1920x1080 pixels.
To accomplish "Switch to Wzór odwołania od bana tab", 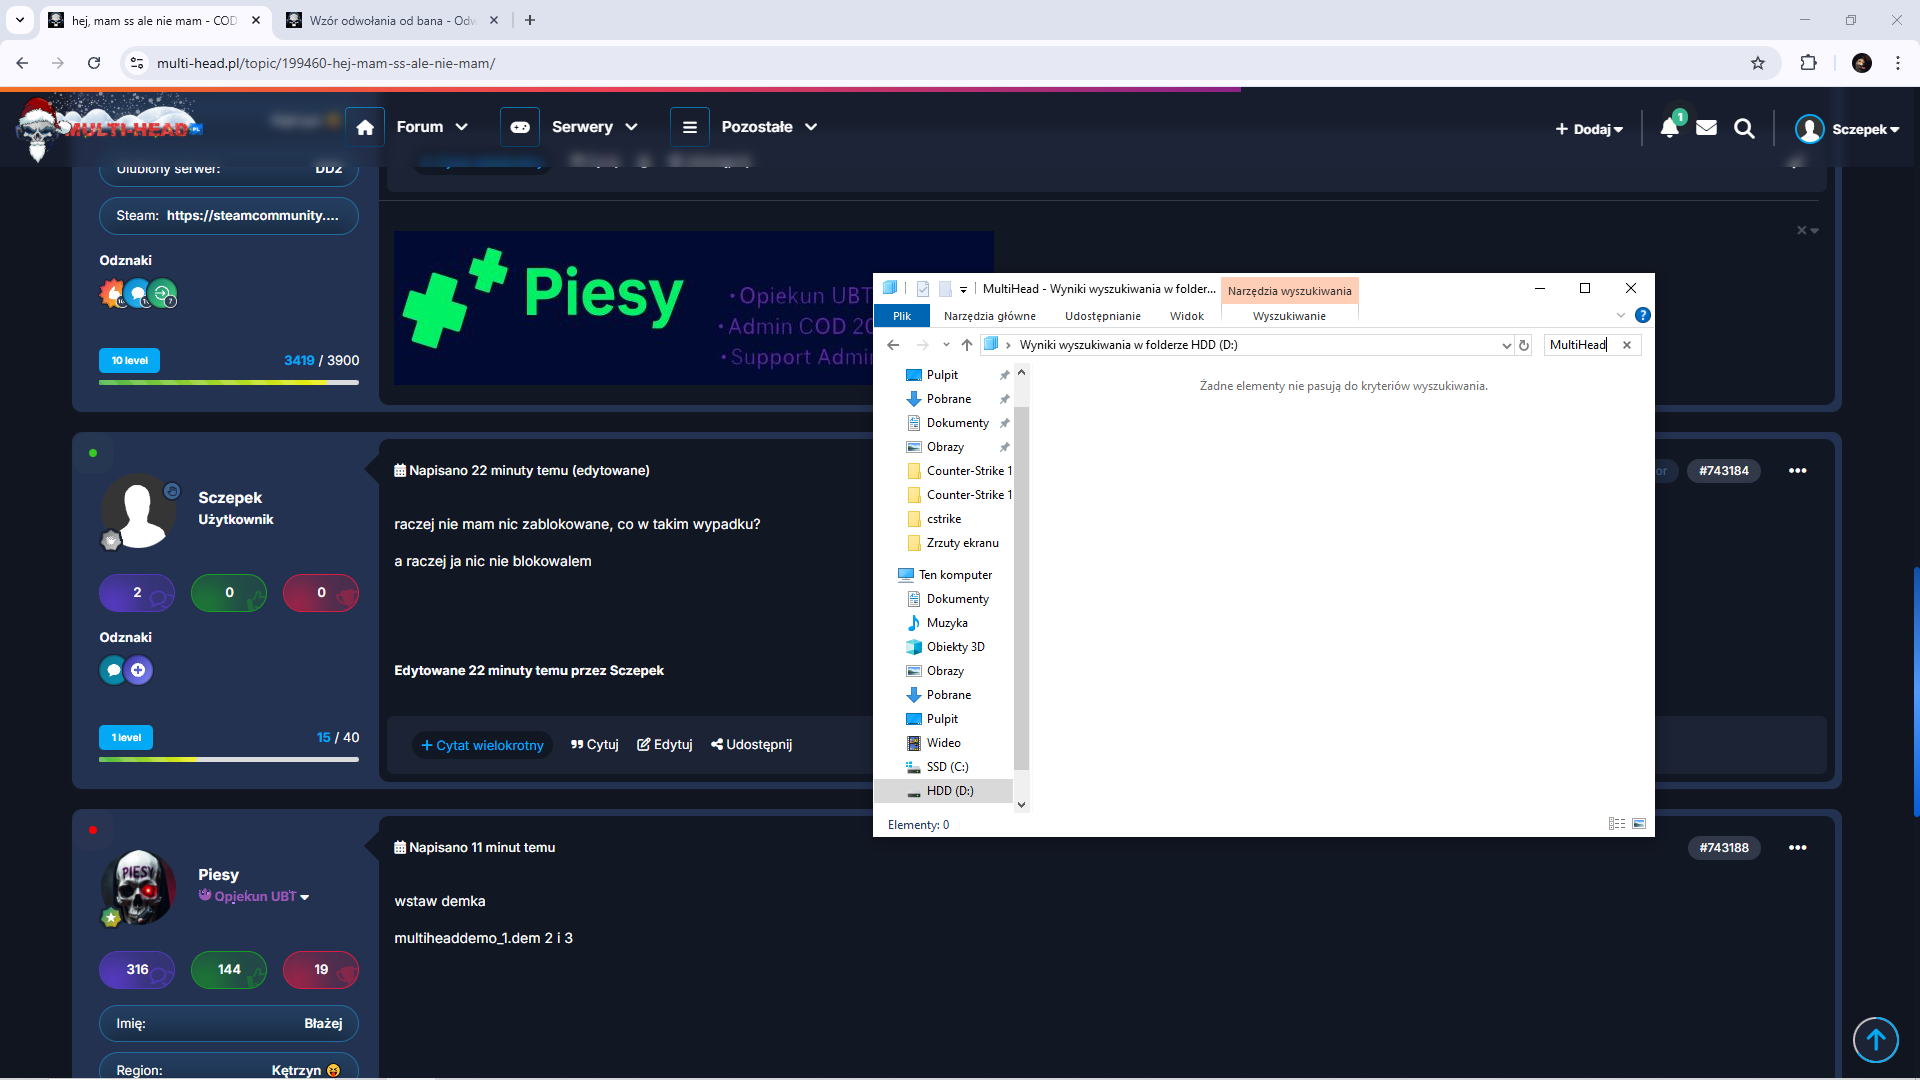I will tap(390, 20).
